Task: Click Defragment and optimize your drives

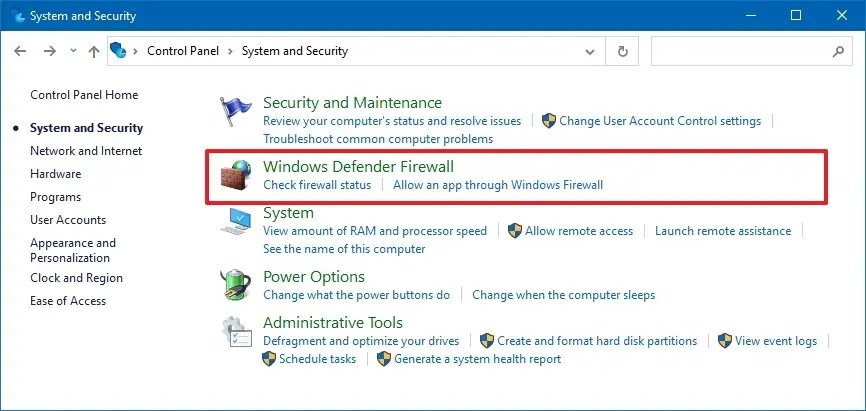Action: point(361,341)
